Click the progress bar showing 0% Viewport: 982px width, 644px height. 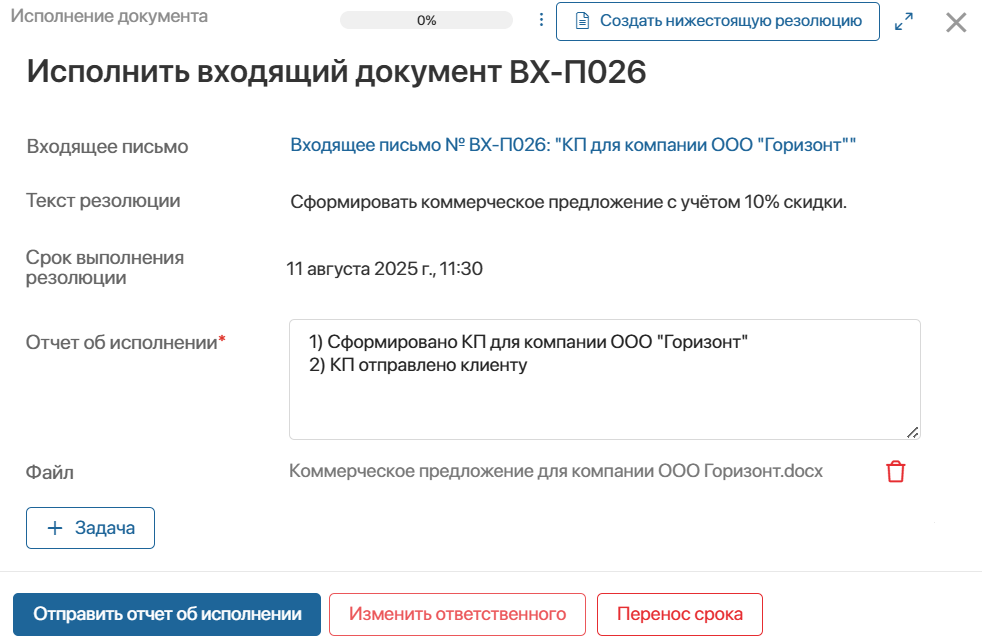pos(425,19)
